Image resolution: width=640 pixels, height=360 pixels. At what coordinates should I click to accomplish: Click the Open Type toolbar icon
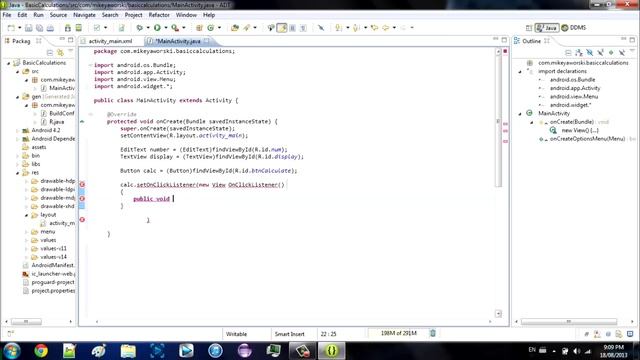click(235, 28)
